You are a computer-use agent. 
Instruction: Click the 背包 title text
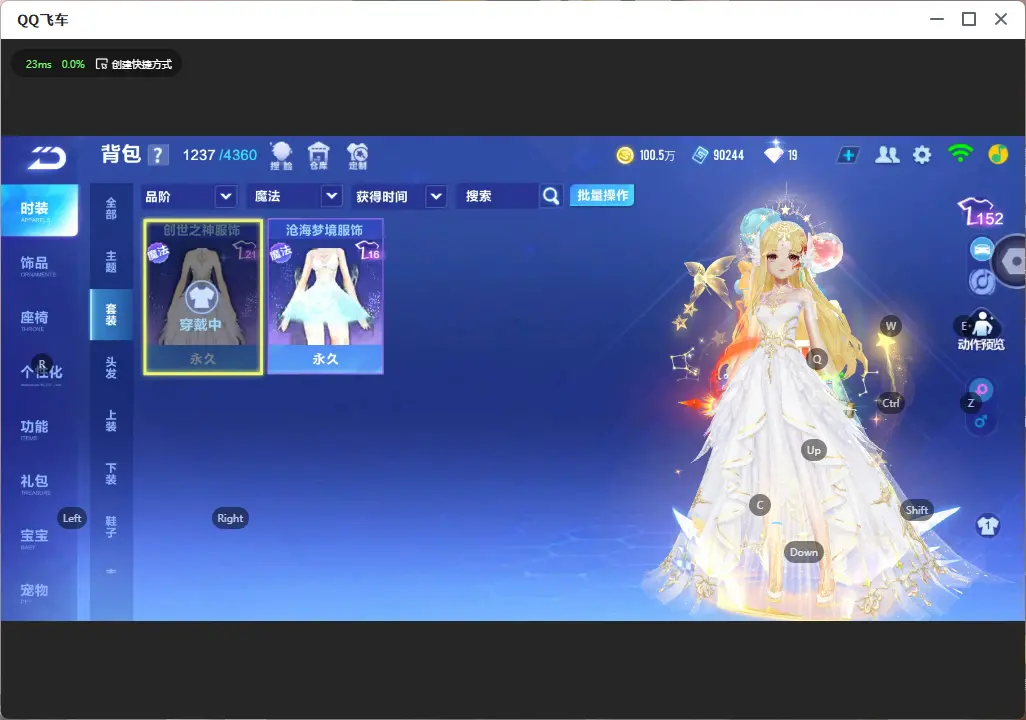click(x=121, y=154)
